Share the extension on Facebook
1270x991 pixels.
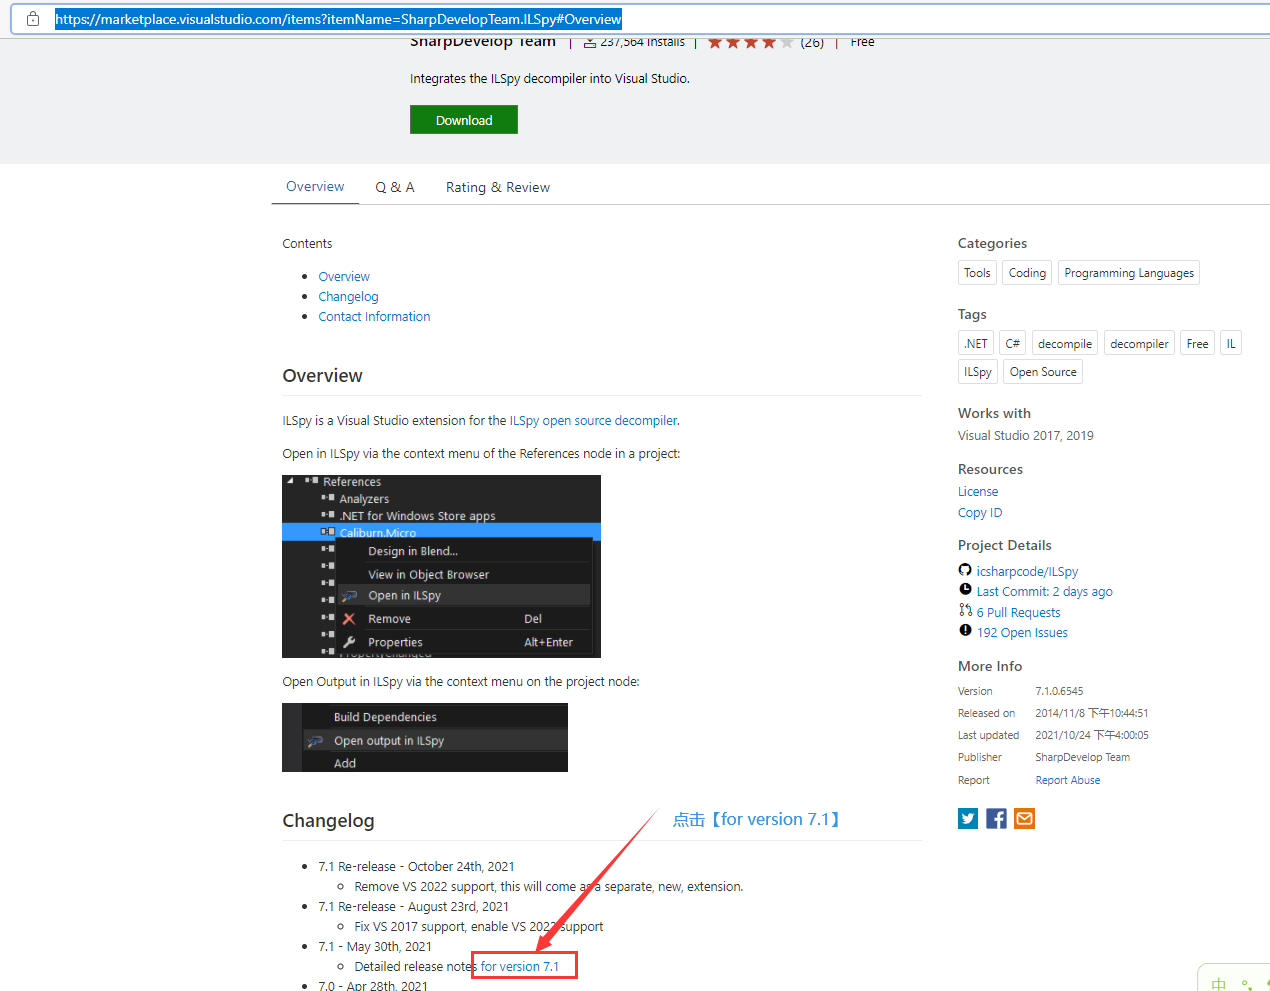[996, 819]
